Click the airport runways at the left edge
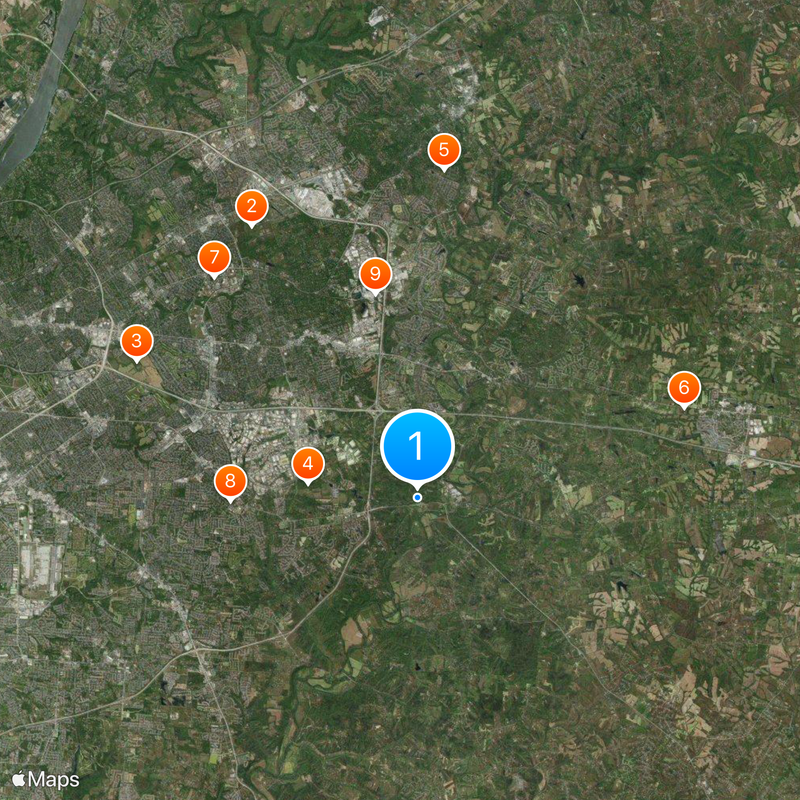Image resolution: width=800 pixels, height=800 pixels. tap(40, 566)
